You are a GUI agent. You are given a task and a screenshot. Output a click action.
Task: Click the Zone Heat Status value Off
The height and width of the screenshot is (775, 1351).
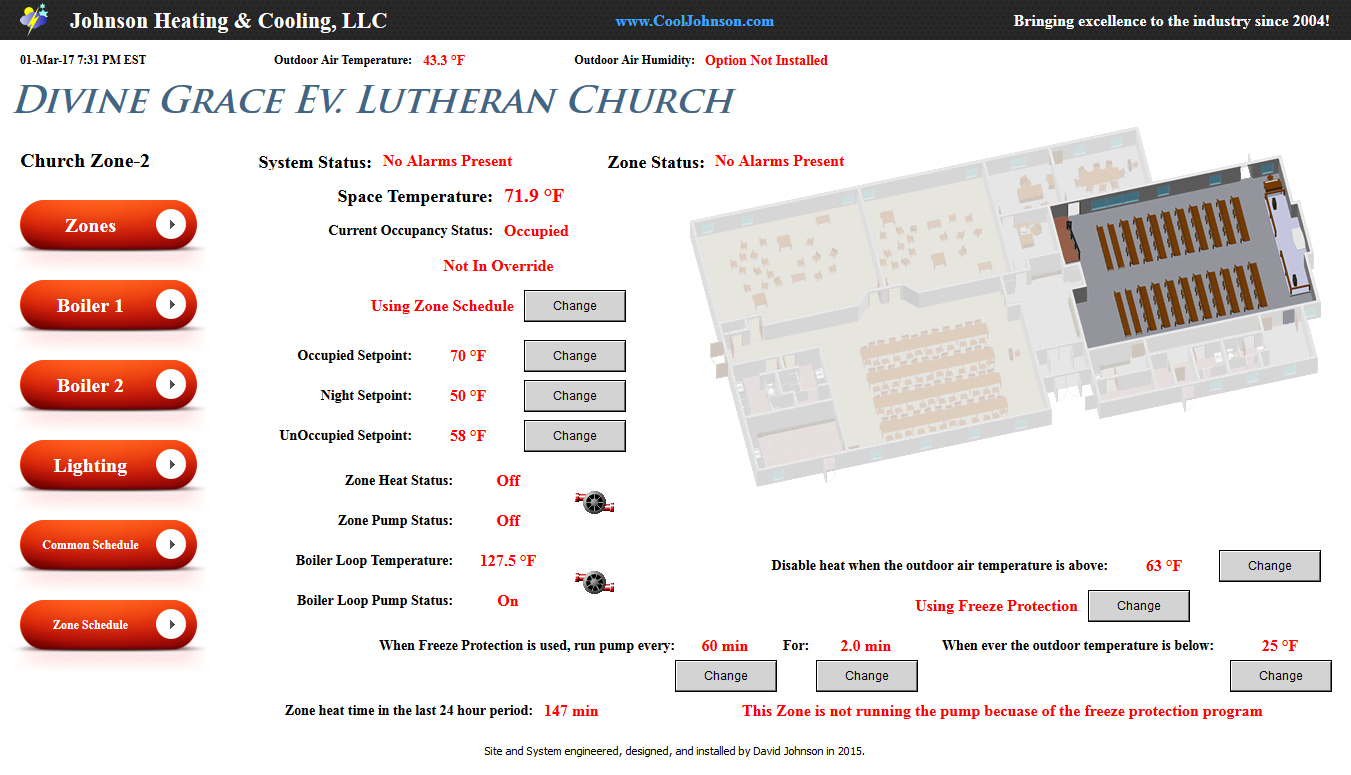point(508,481)
